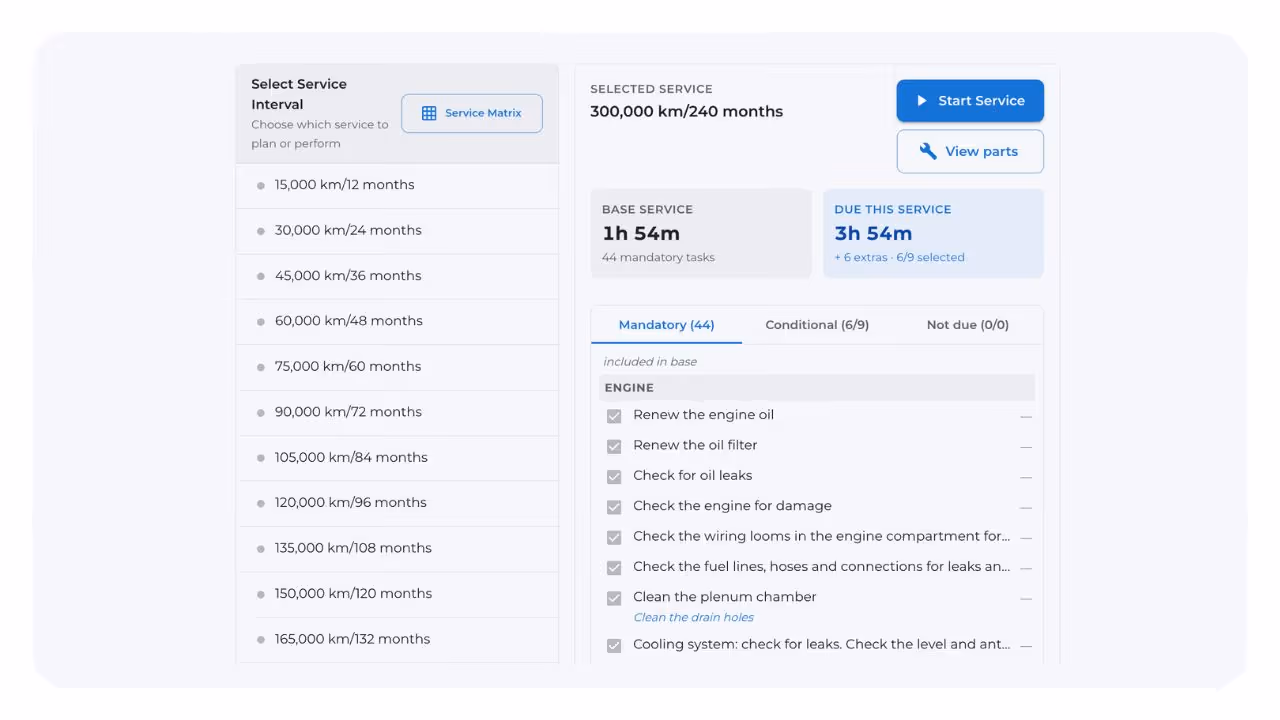Click the wrench icon on View parts

pyautogui.click(x=928, y=151)
